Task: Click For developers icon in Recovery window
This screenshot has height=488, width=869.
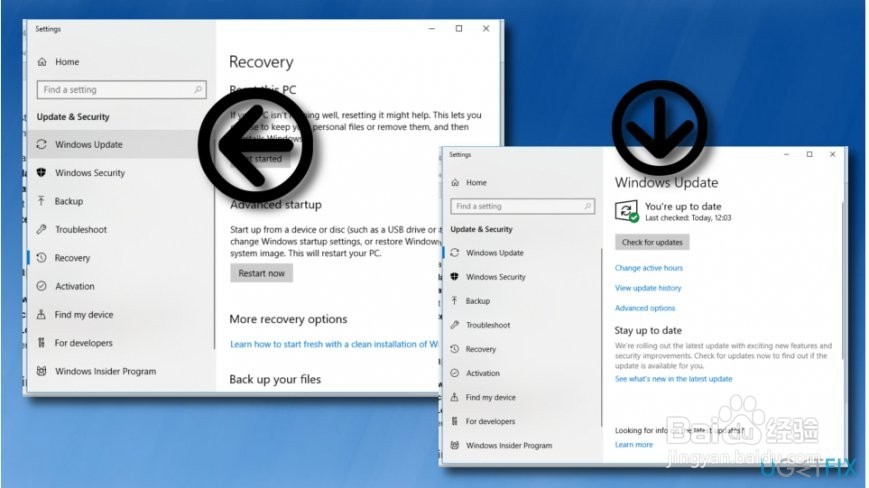Action: pyautogui.click(x=42, y=343)
